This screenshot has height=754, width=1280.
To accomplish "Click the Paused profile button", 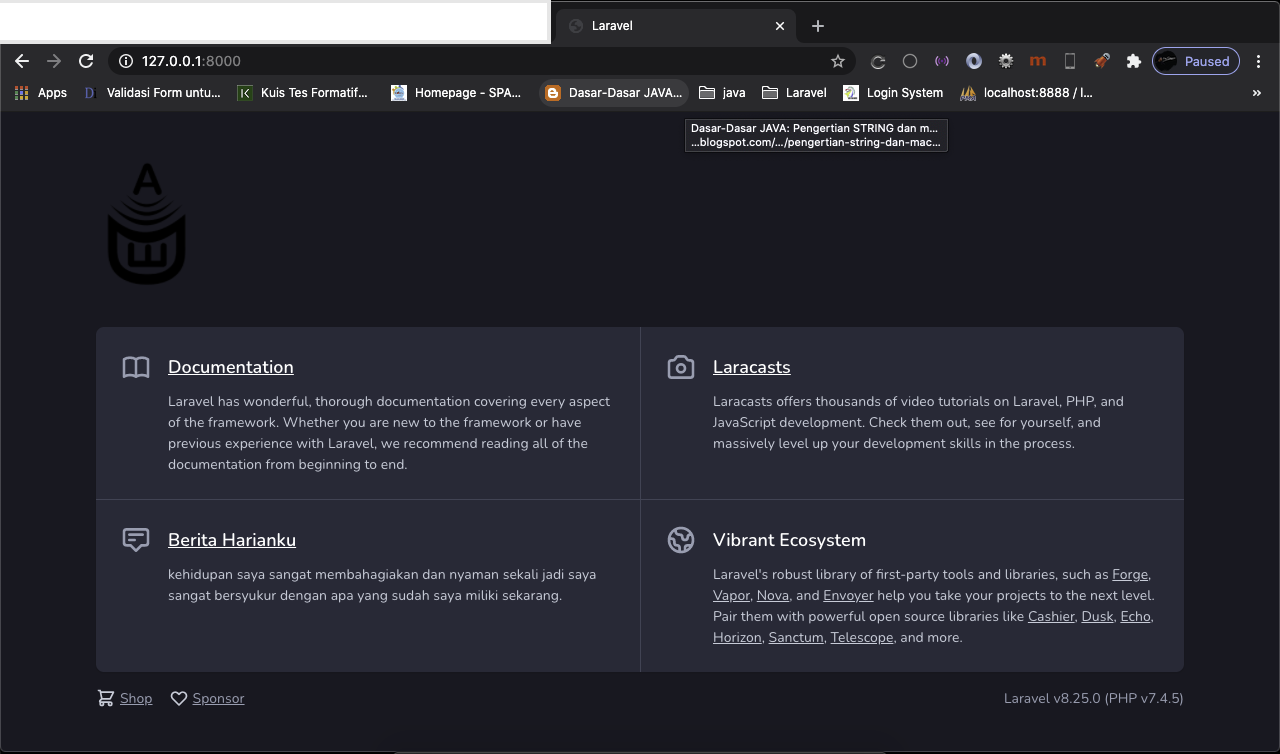I will point(1196,61).
